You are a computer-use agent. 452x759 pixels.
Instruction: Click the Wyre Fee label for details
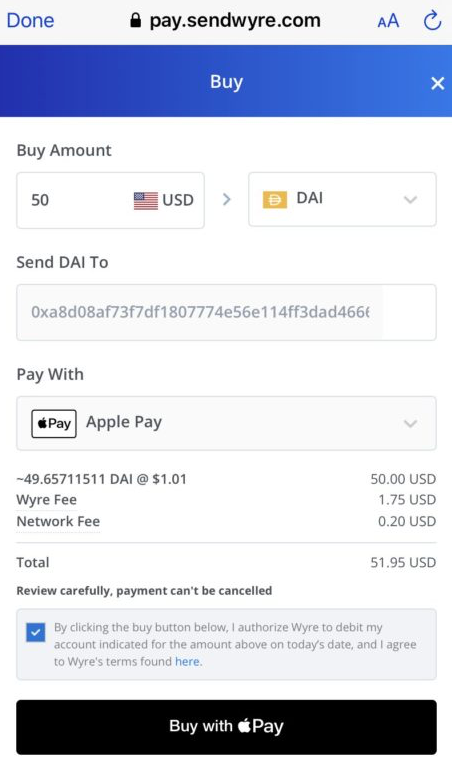pos(46,500)
